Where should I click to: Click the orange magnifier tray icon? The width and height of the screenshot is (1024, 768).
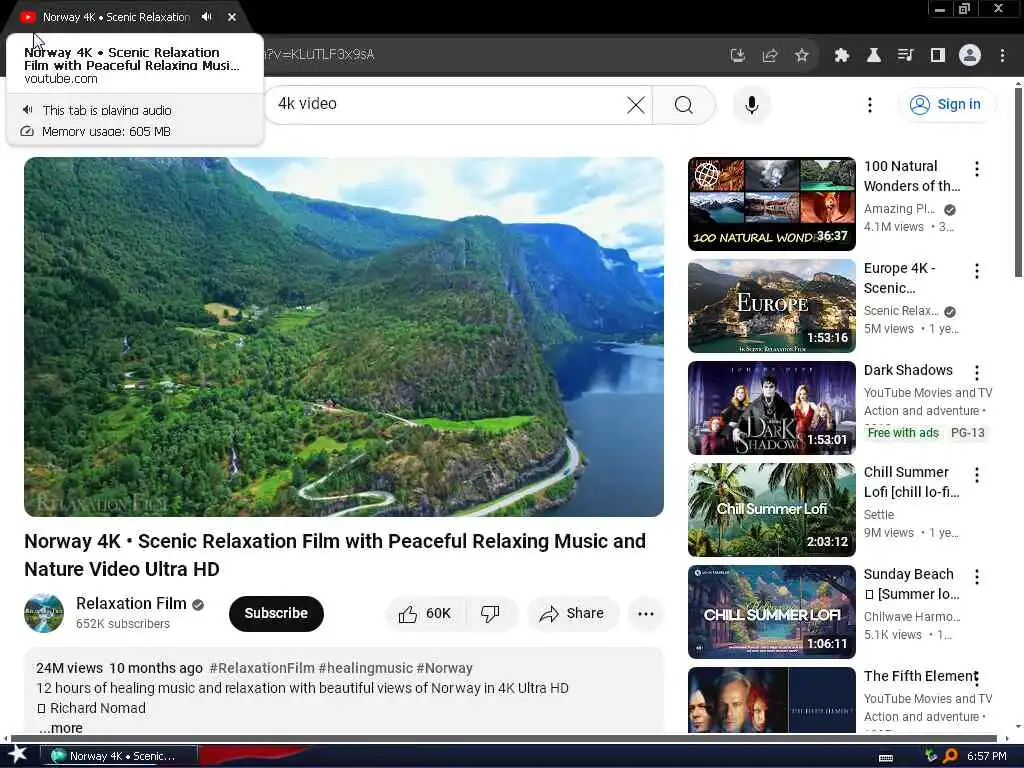point(950,756)
